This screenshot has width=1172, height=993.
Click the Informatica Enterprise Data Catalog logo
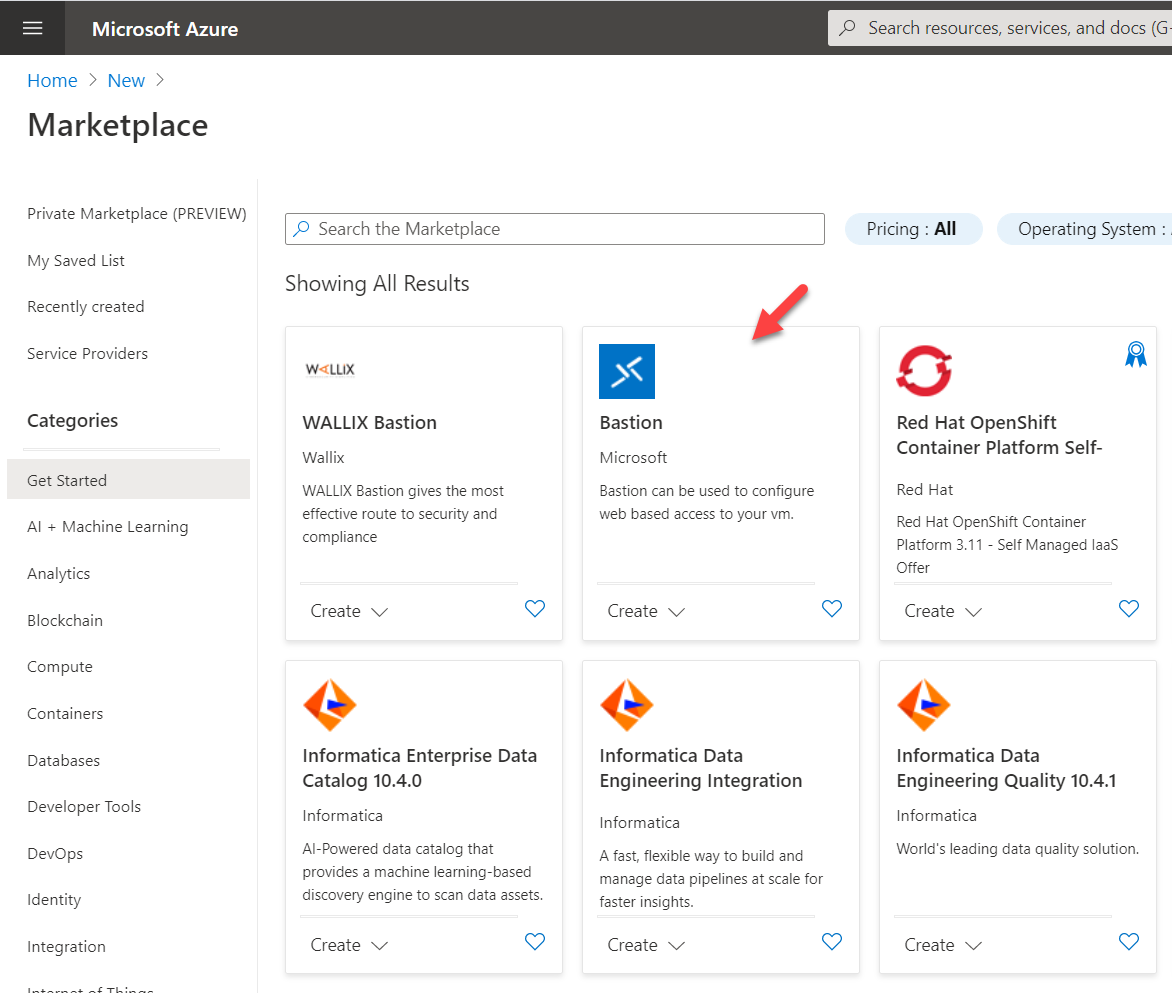(330, 705)
